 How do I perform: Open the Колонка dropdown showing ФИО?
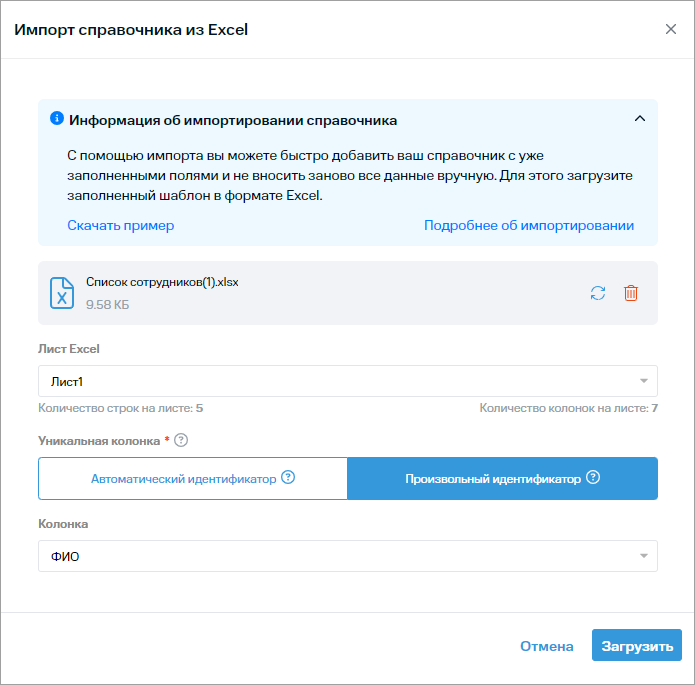coord(348,556)
